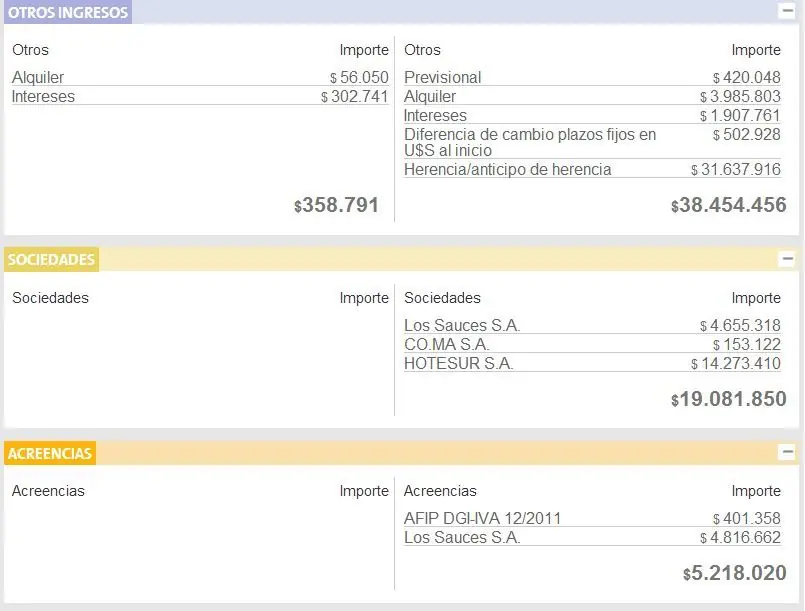
Task: Click the left Alquiler row
Action: [200, 77]
